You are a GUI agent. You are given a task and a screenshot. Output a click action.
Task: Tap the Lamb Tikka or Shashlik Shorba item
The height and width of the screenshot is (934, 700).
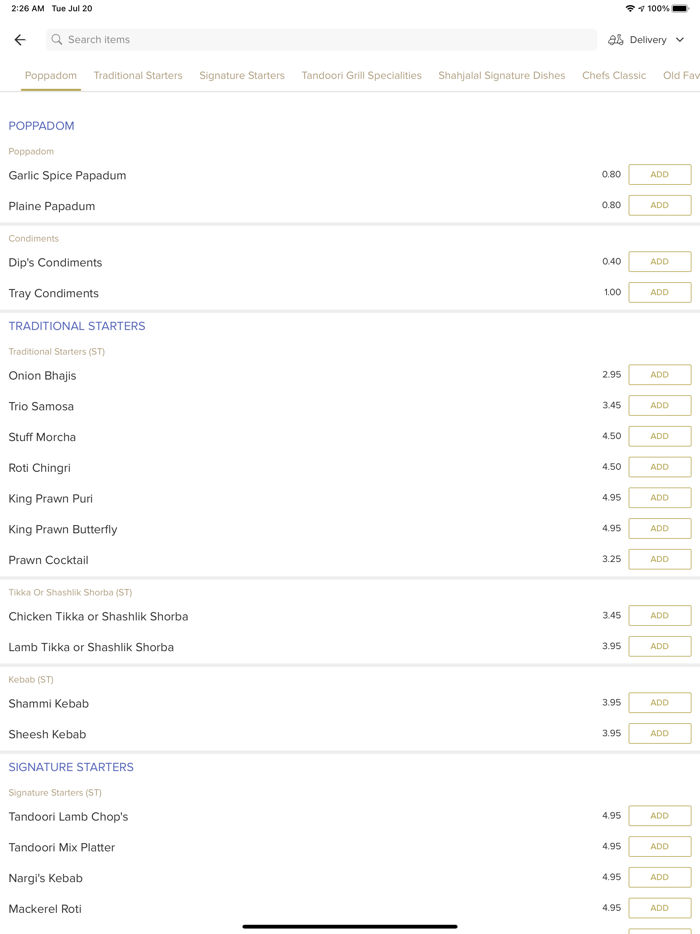tap(91, 647)
